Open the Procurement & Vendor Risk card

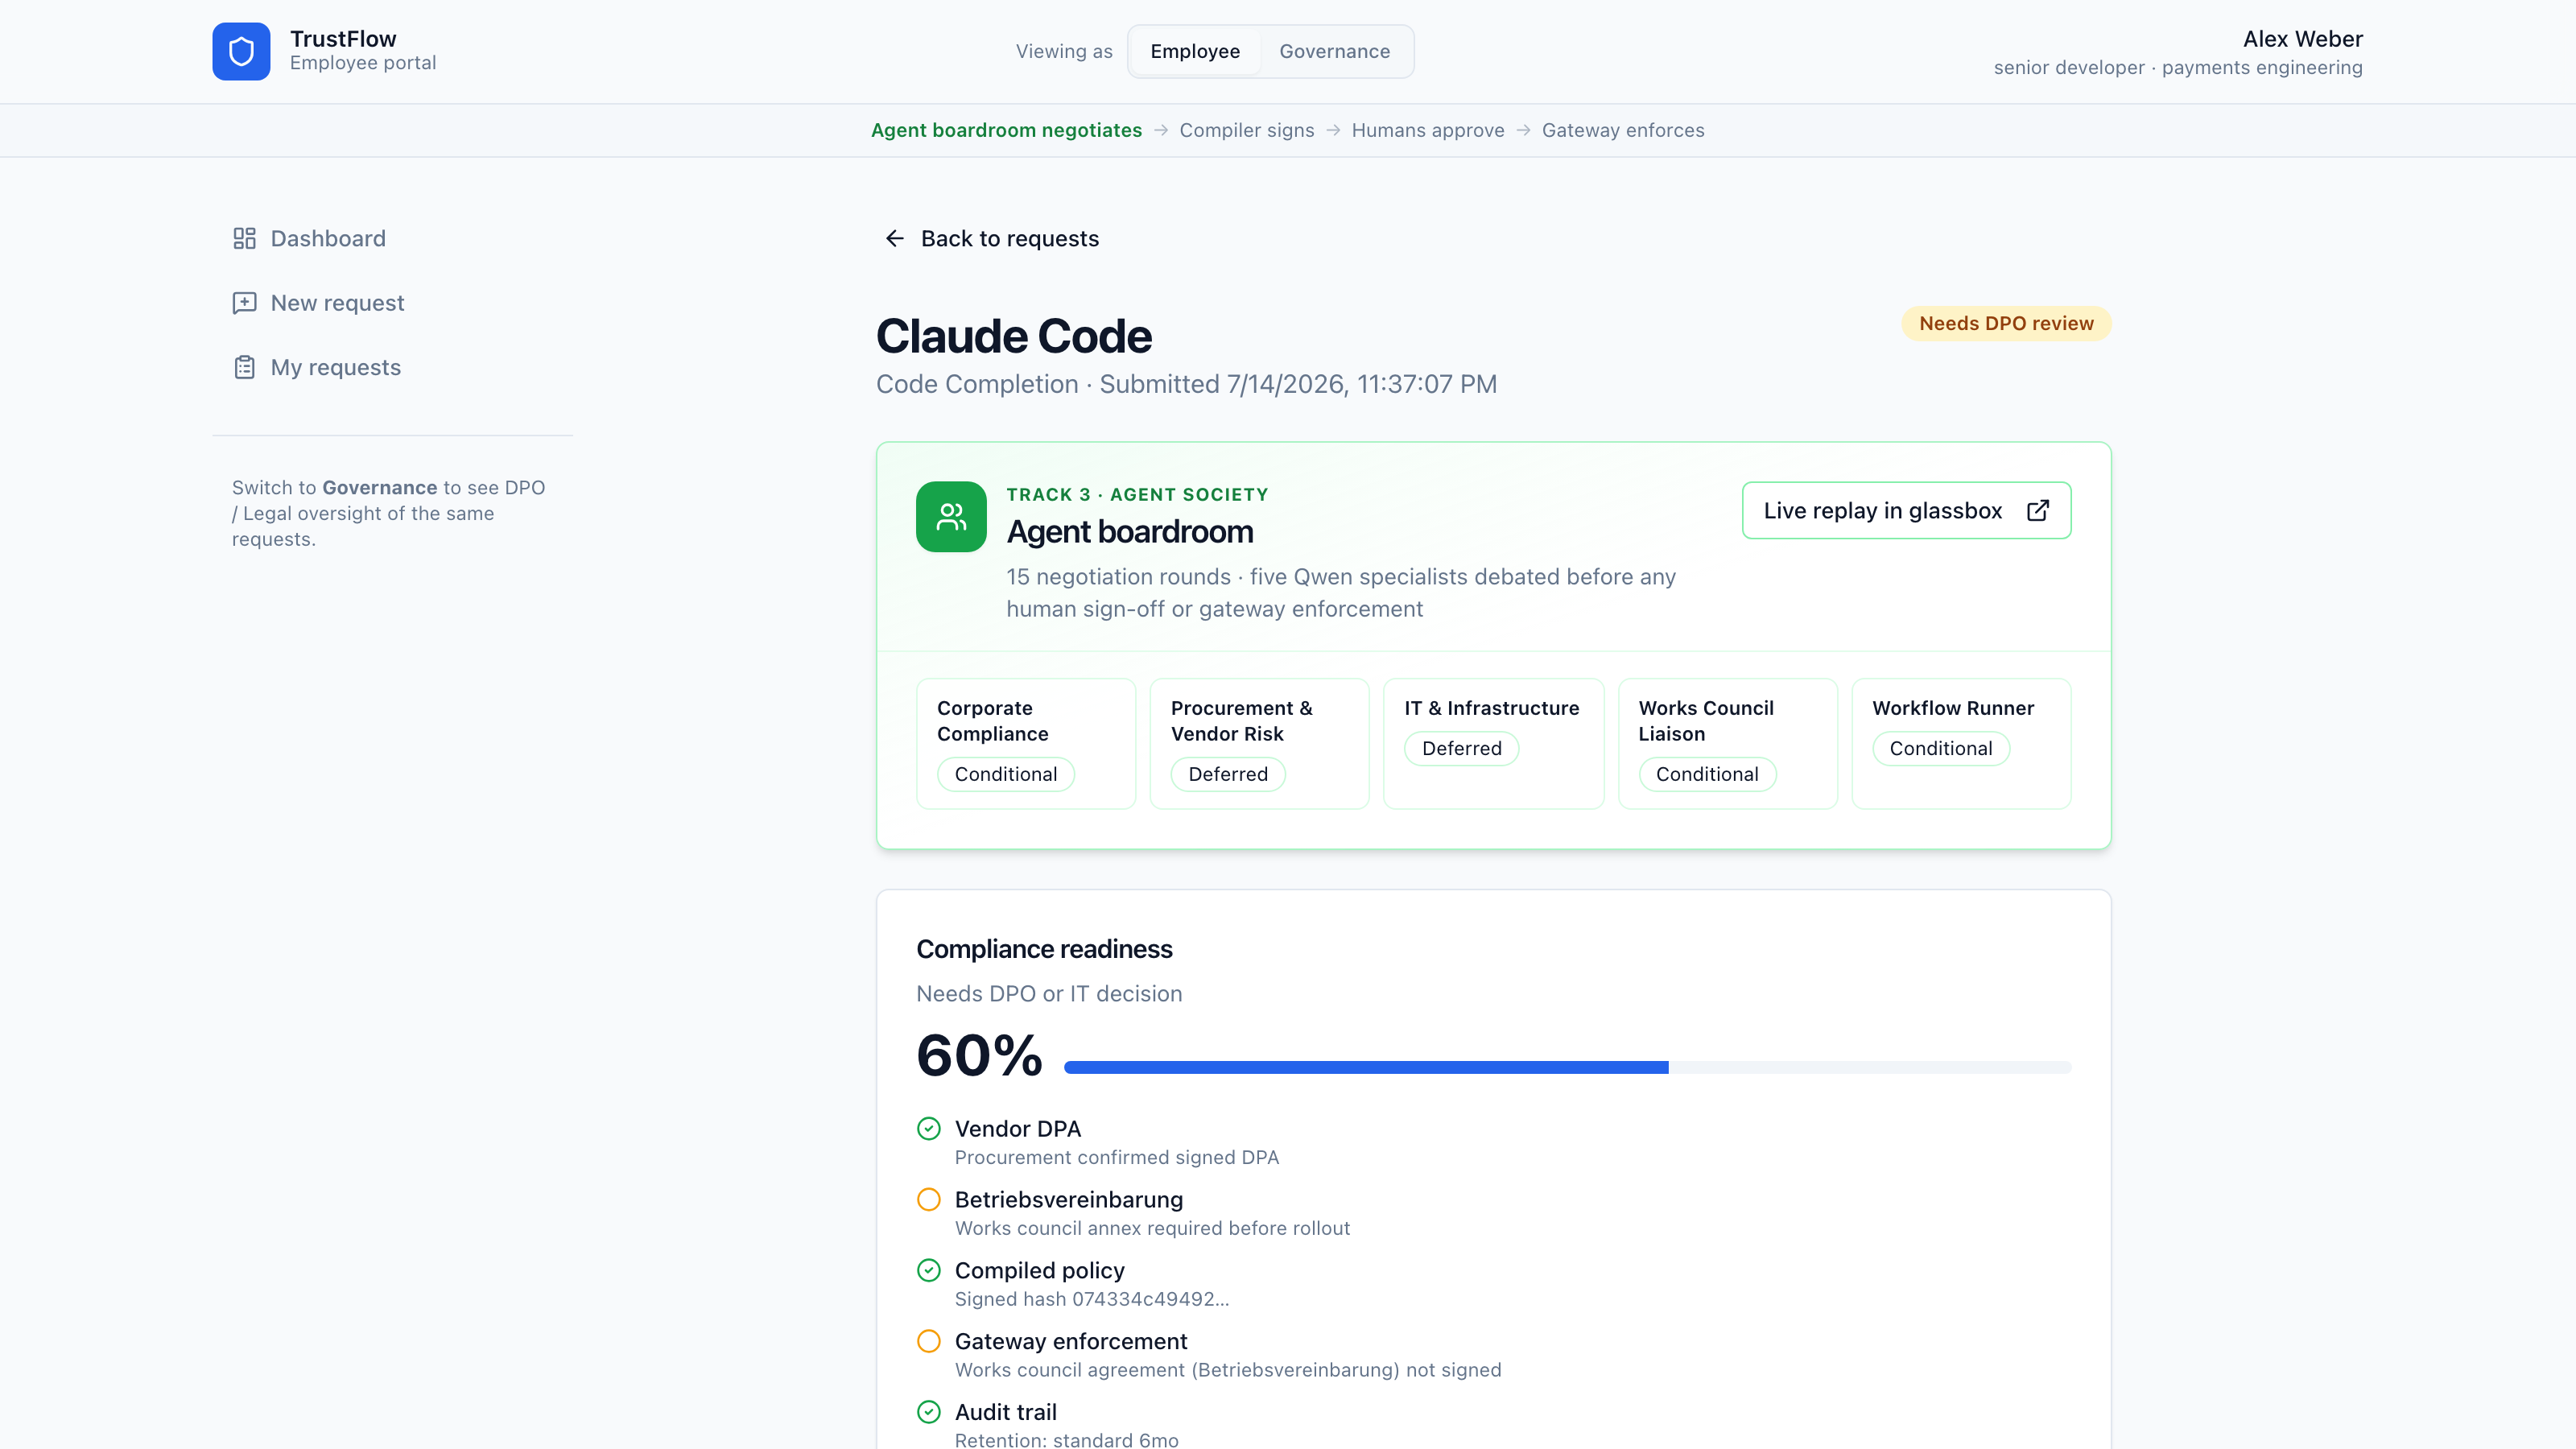pyautogui.click(x=1259, y=743)
